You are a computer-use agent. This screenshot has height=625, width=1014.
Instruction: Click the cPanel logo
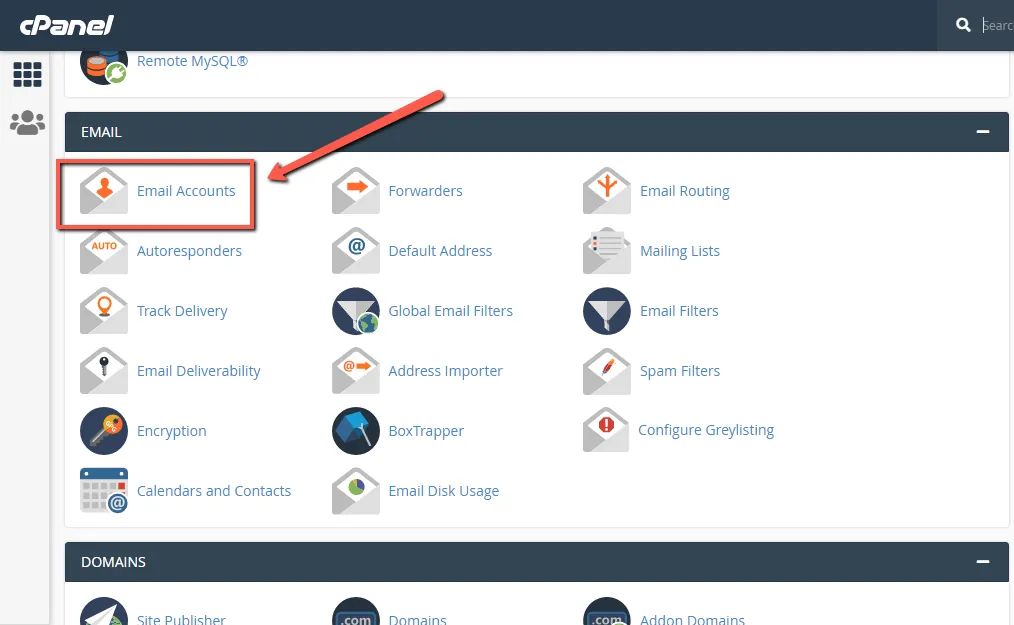pyautogui.click(x=67, y=25)
